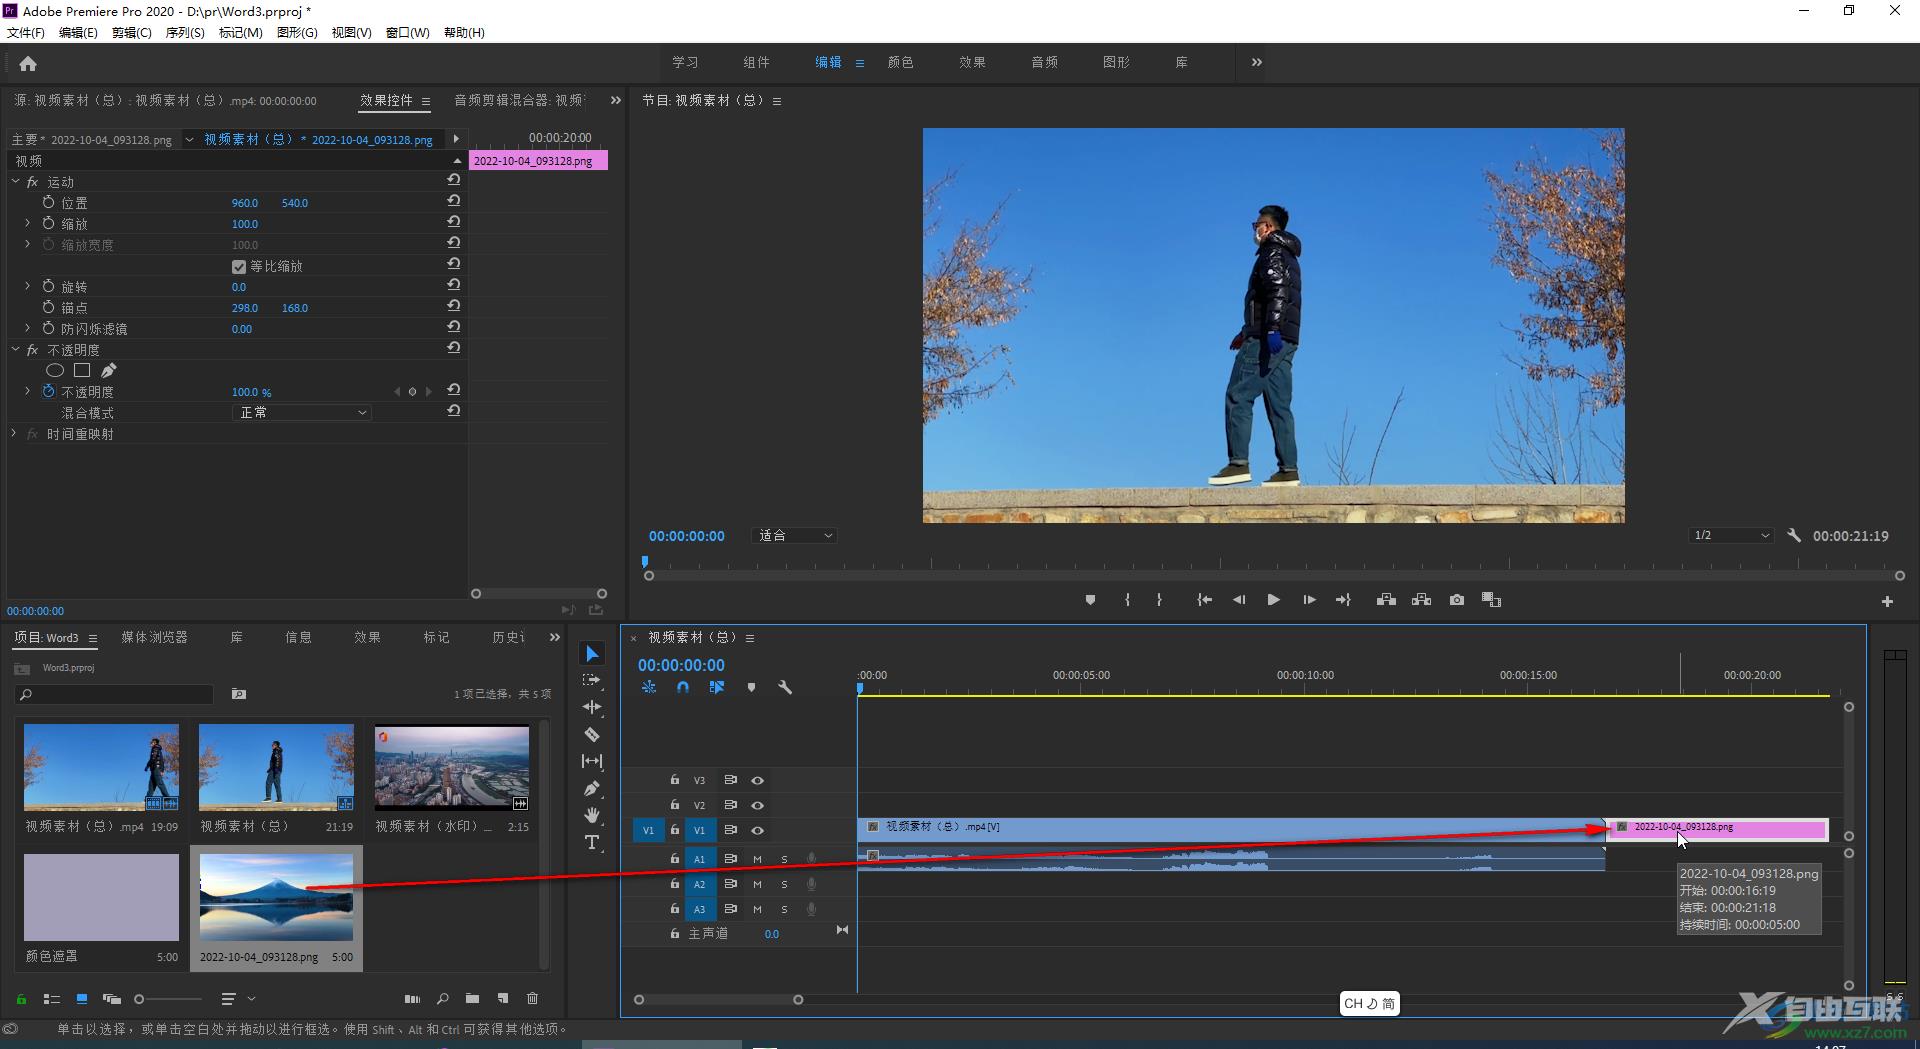The width and height of the screenshot is (1920, 1049).
Task: Solo track A2
Action: tap(784, 884)
